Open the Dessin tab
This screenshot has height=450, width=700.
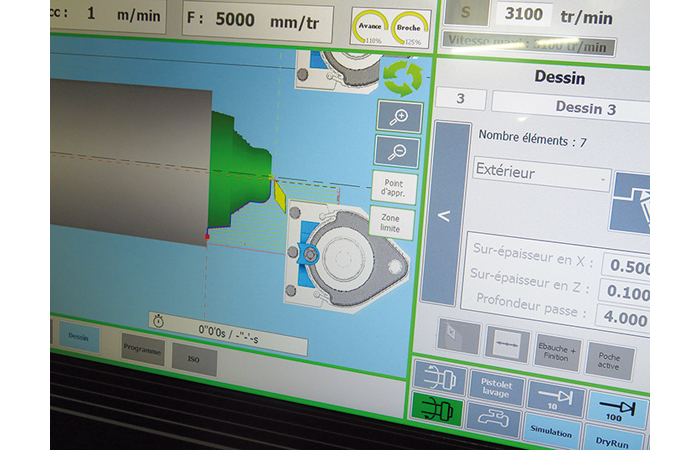[78, 338]
